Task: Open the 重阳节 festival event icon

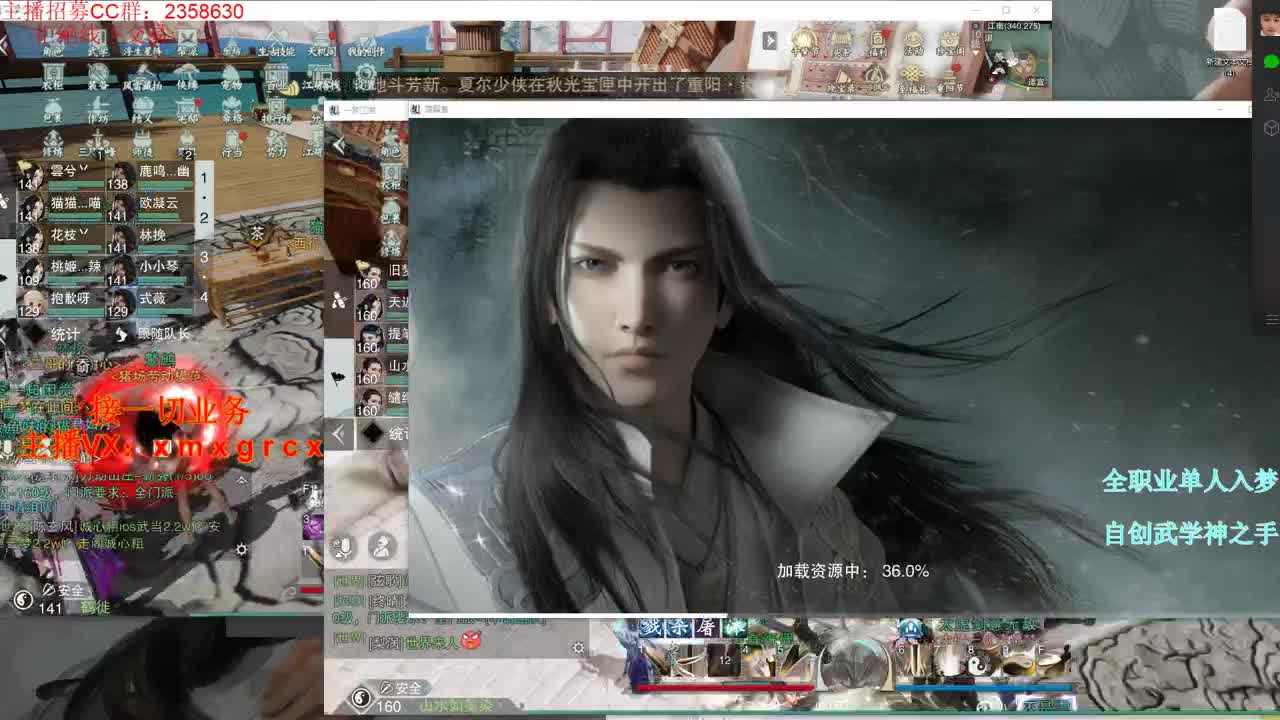Action: [x=949, y=78]
